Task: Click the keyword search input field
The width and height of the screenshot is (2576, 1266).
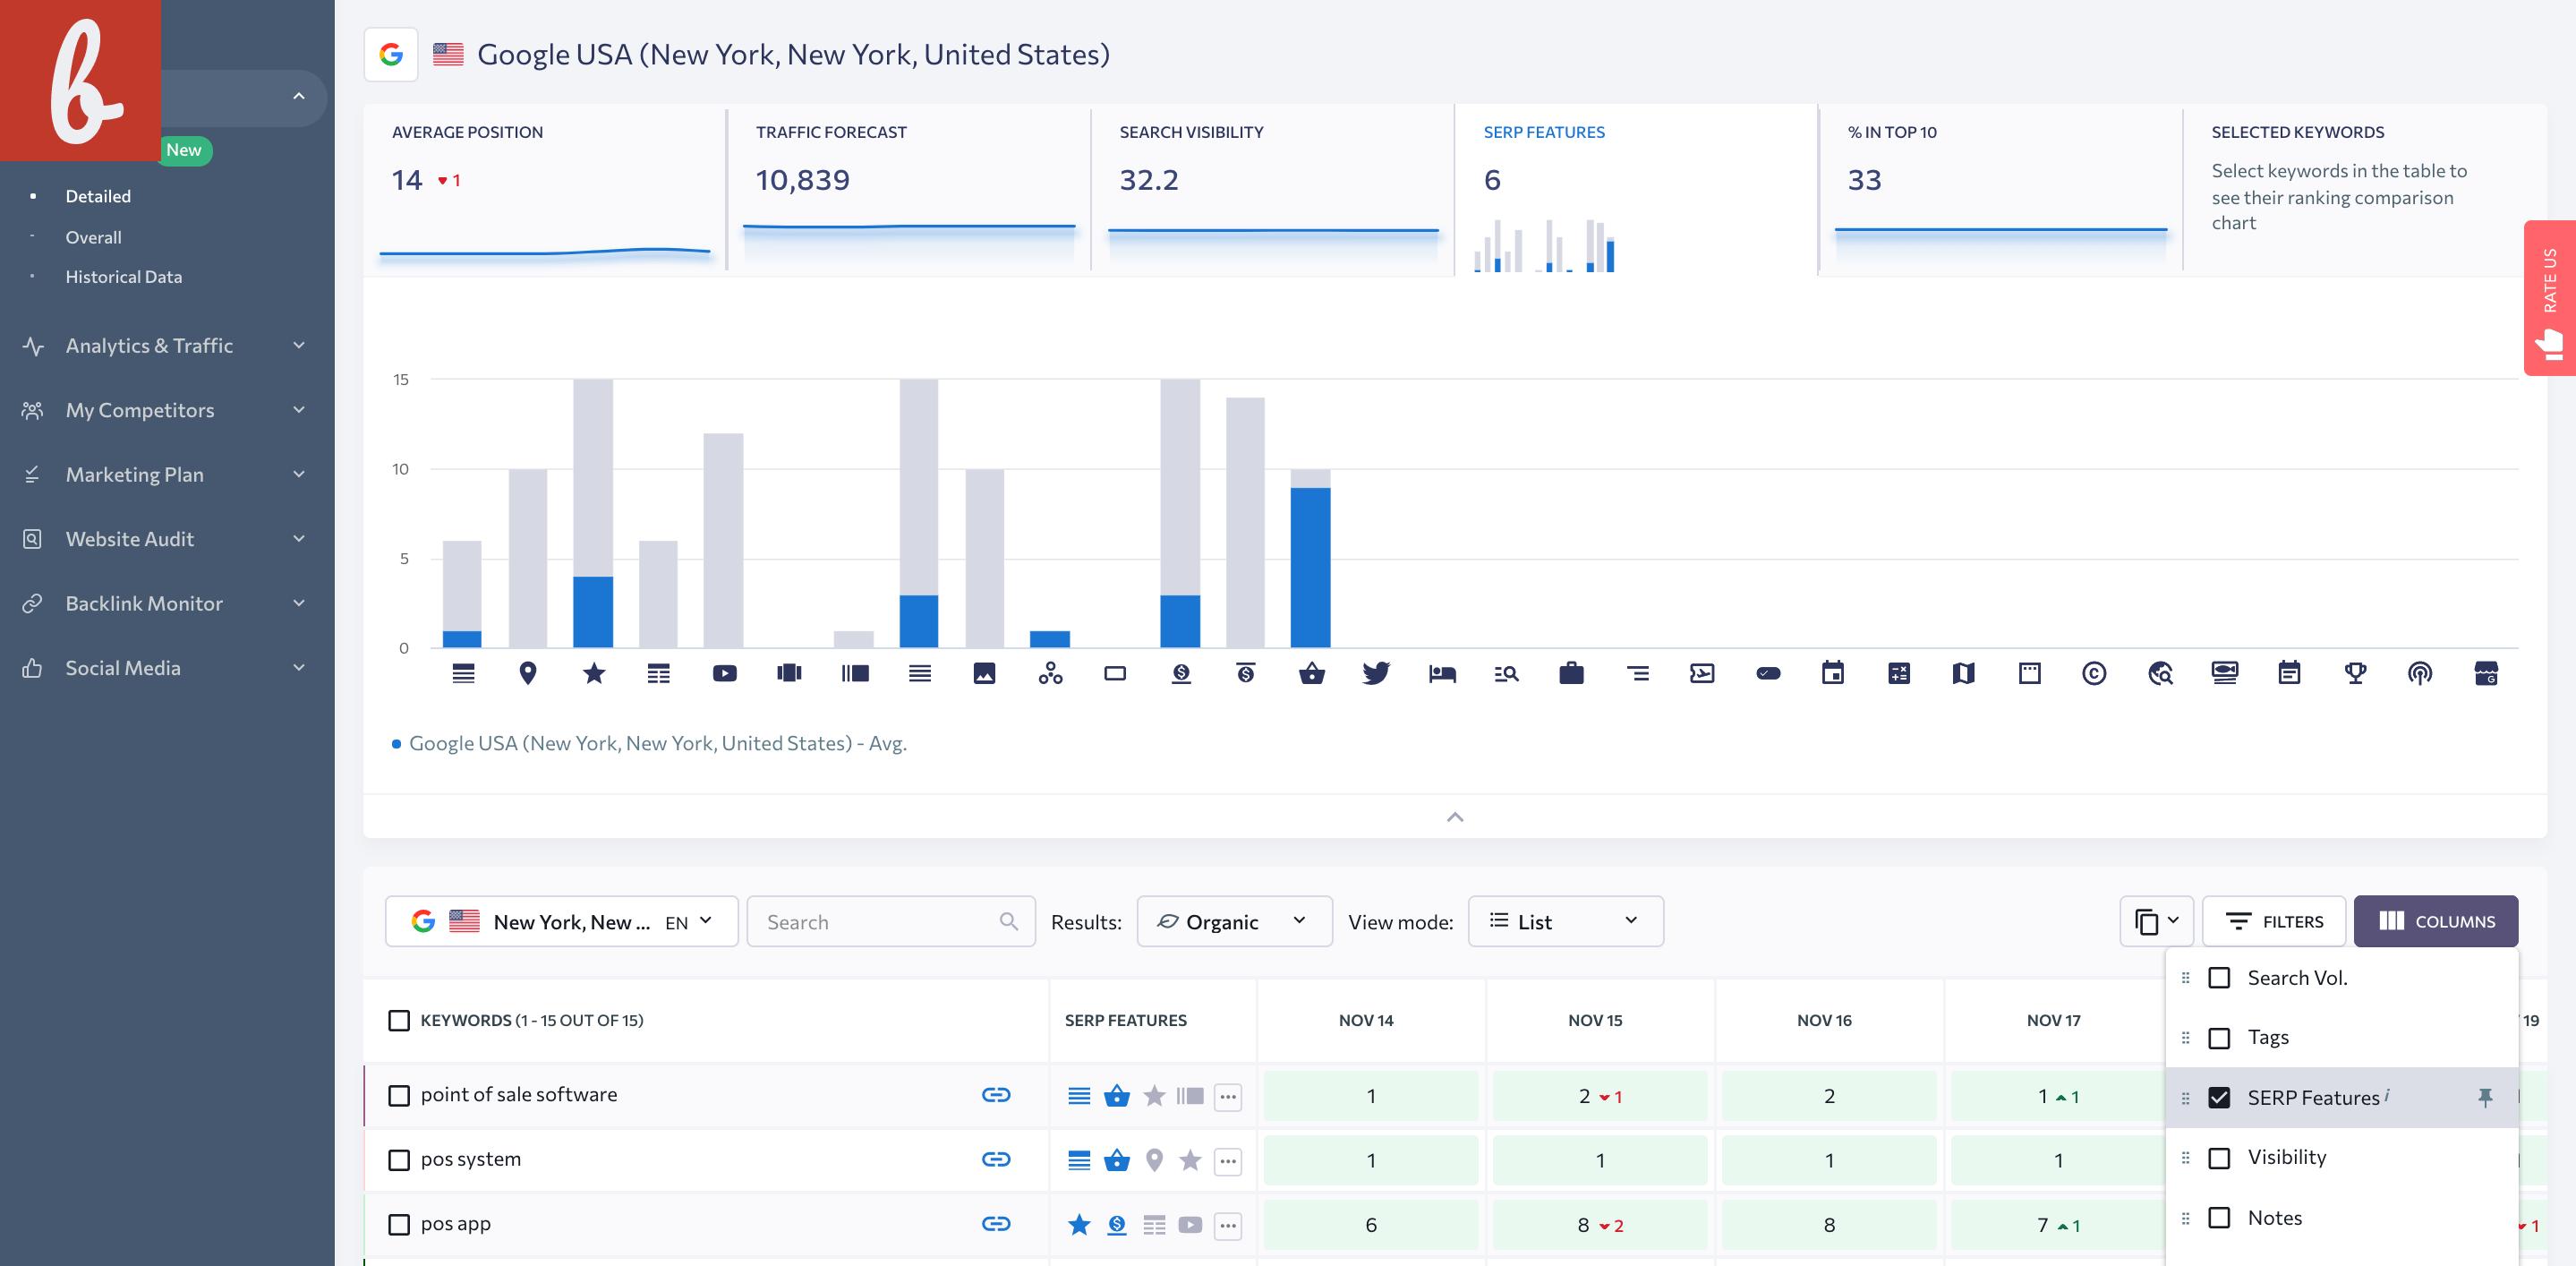Action: coord(889,920)
